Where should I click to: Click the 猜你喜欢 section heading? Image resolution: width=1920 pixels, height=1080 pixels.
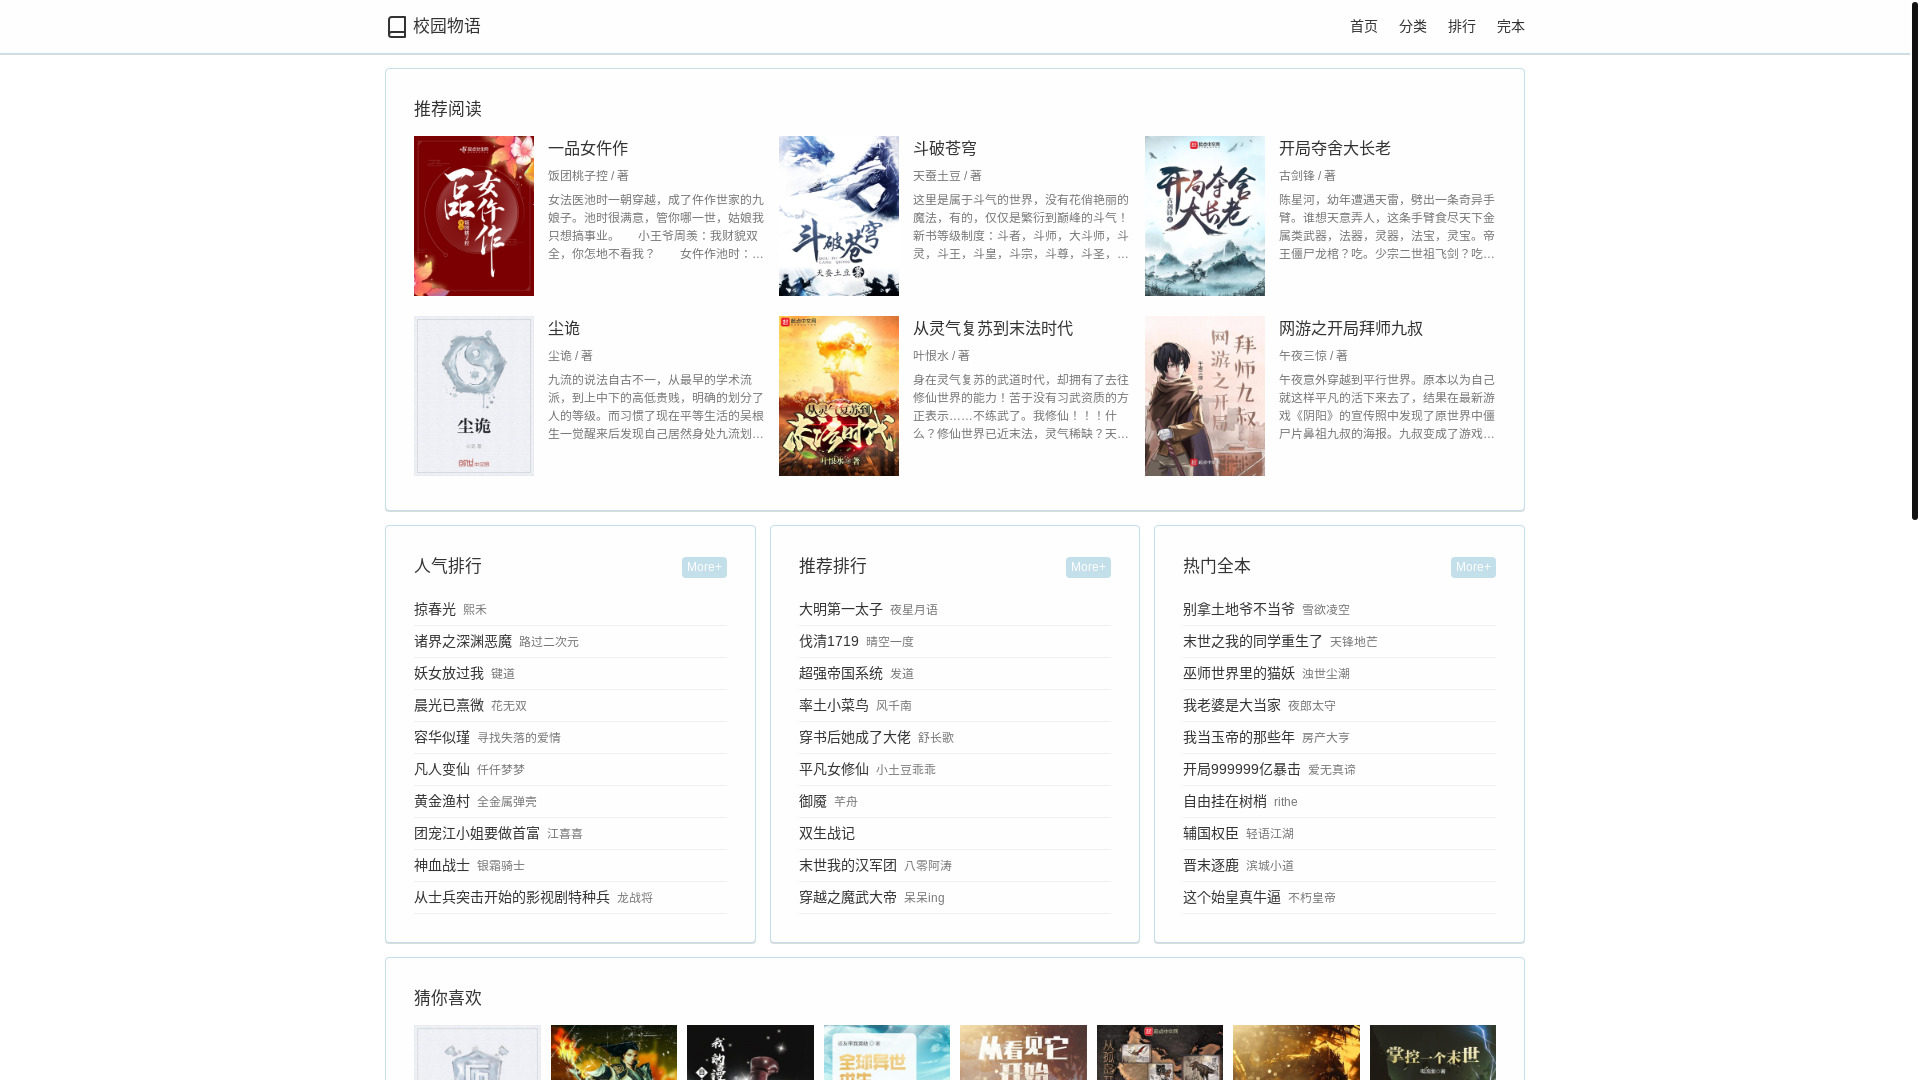[448, 998]
